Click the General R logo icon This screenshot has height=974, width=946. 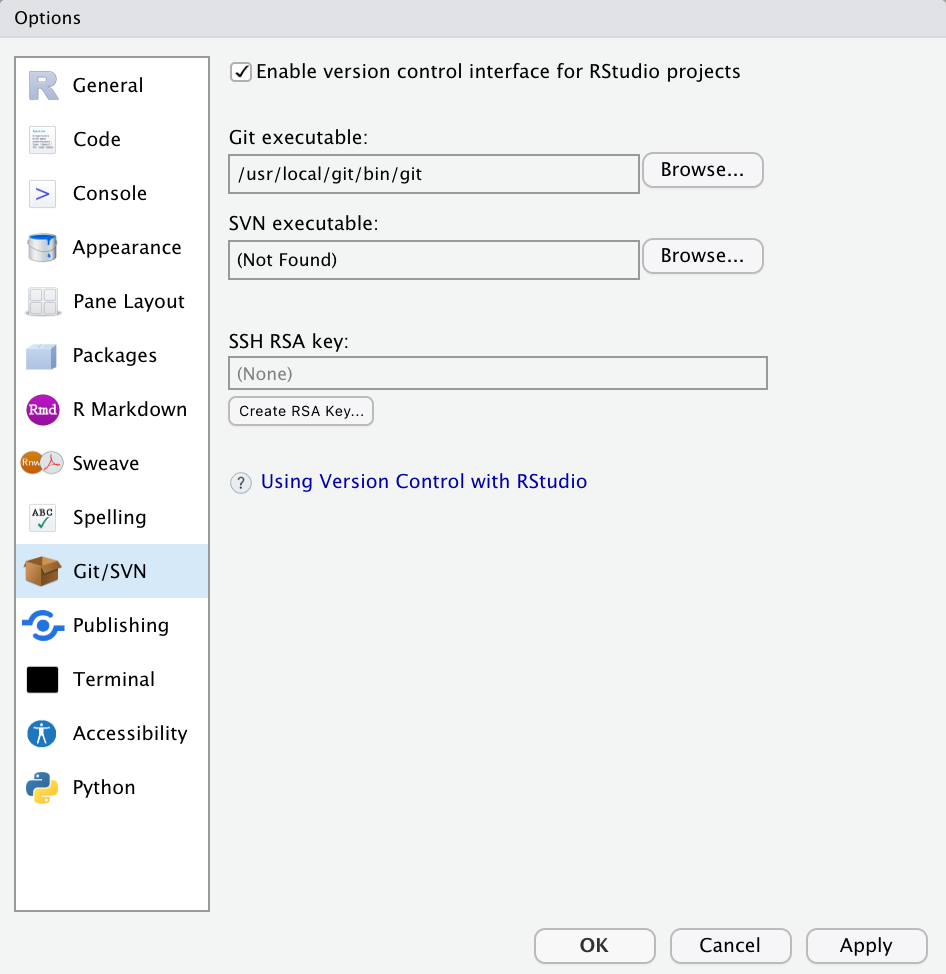click(43, 86)
